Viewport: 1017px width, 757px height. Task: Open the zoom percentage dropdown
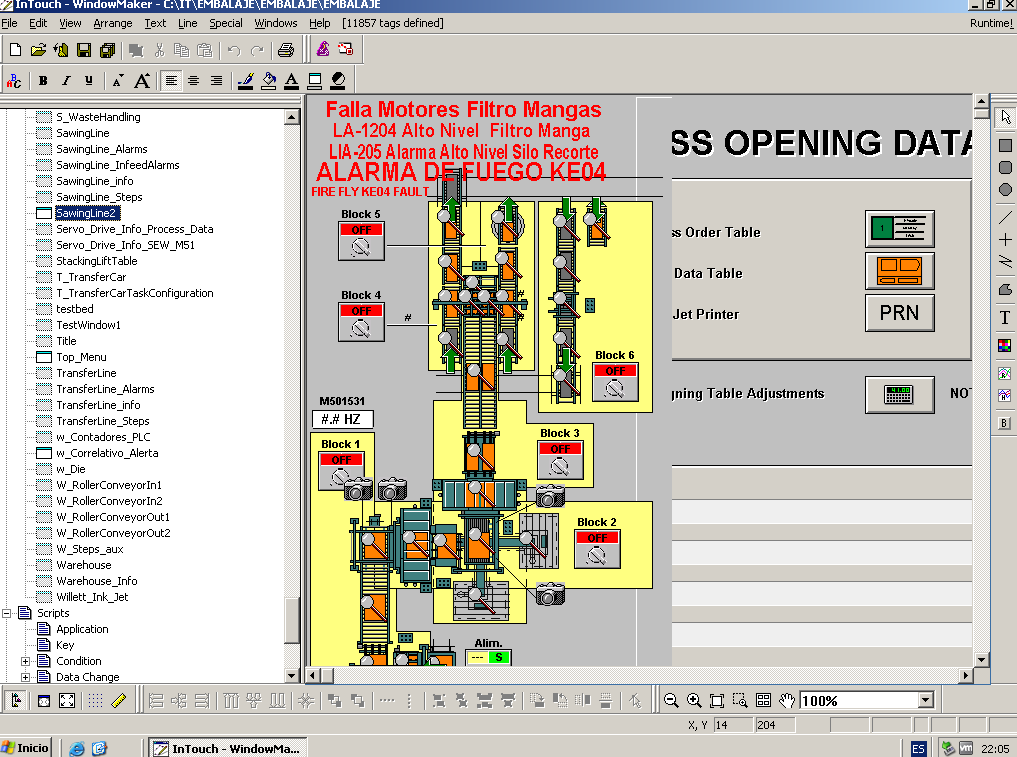pos(925,701)
